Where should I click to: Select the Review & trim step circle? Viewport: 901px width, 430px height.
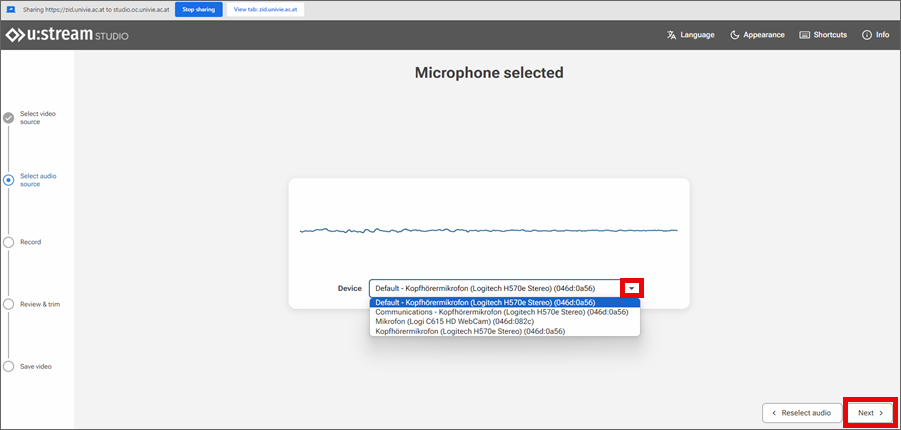coord(9,304)
